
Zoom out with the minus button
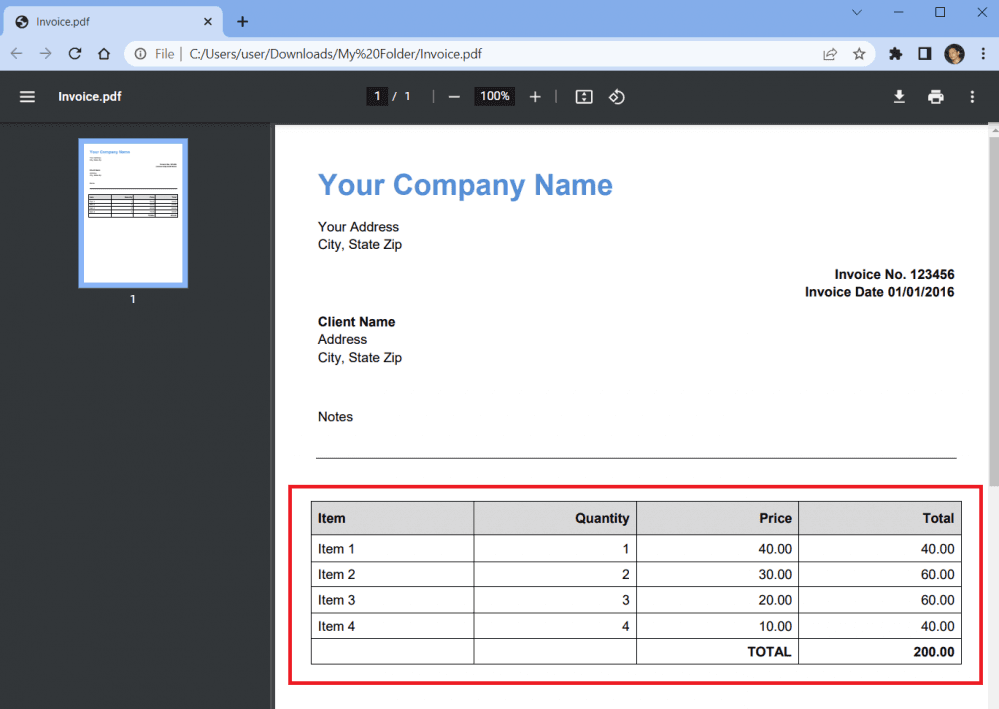[x=454, y=97]
